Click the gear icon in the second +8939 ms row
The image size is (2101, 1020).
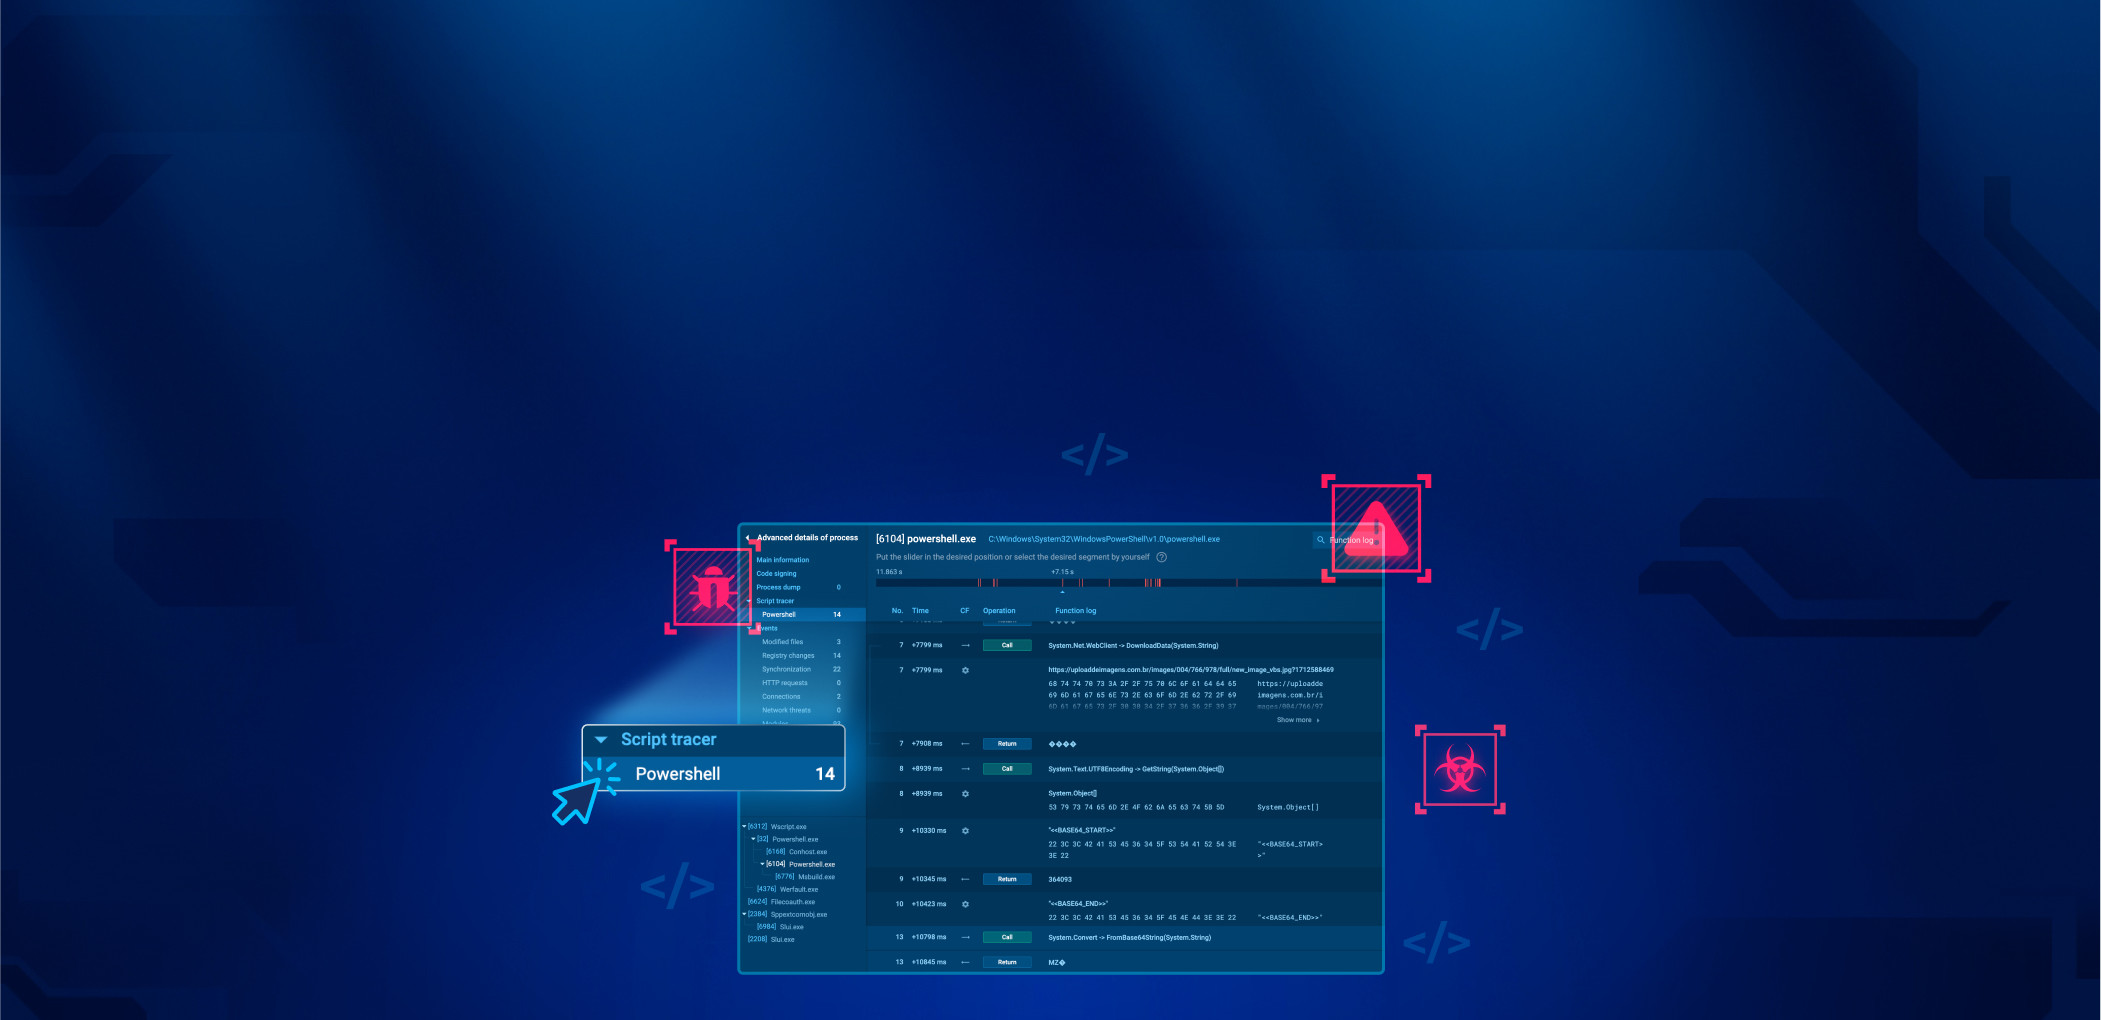point(965,794)
